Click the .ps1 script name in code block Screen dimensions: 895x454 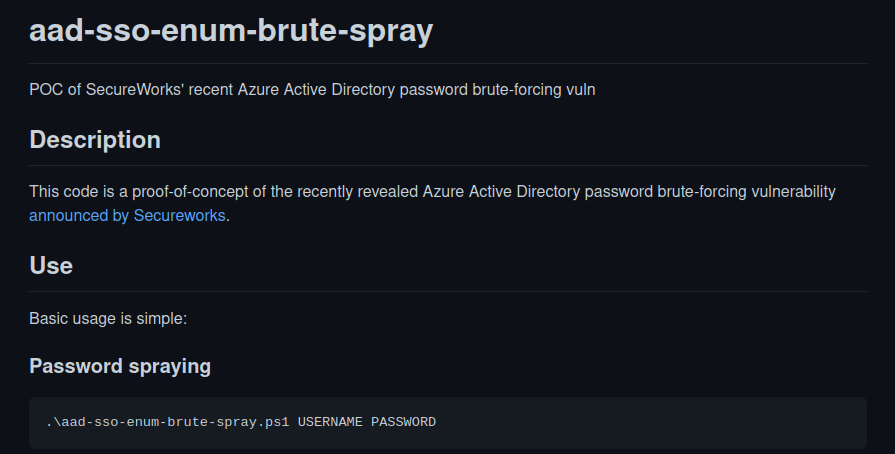(168, 422)
